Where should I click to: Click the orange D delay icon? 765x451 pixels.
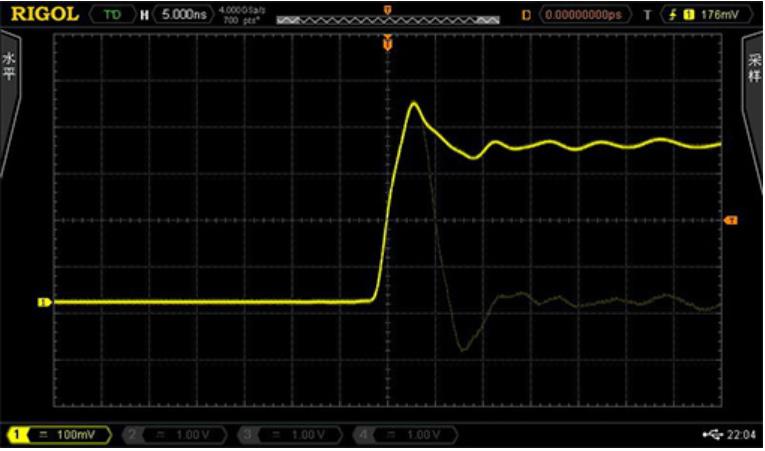click(526, 15)
